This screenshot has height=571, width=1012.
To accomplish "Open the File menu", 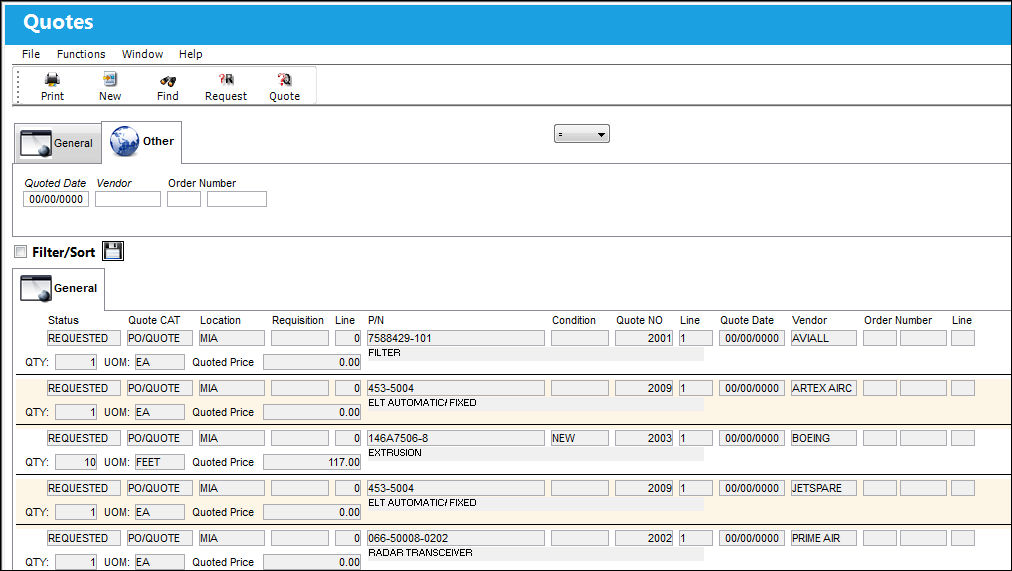I will (31, 54).
